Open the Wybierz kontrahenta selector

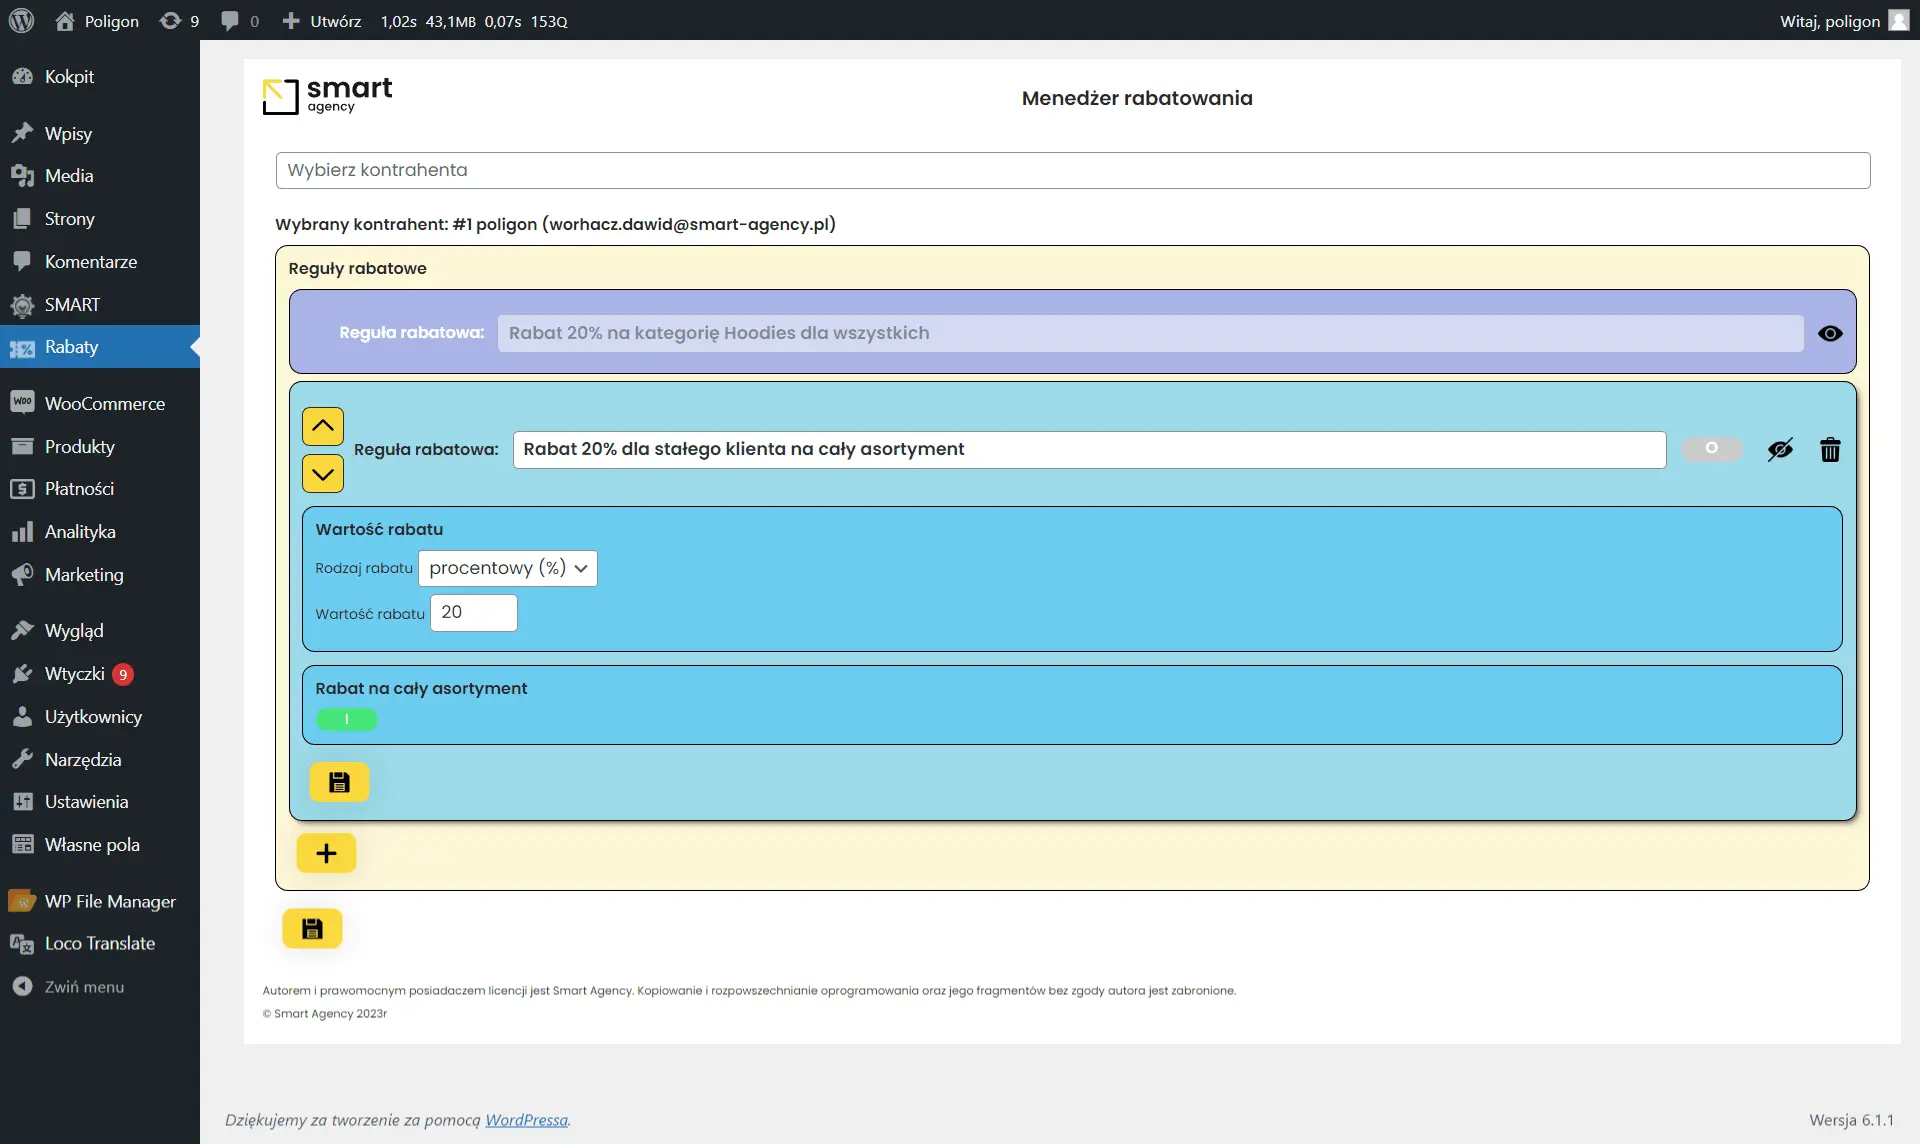1072,170
